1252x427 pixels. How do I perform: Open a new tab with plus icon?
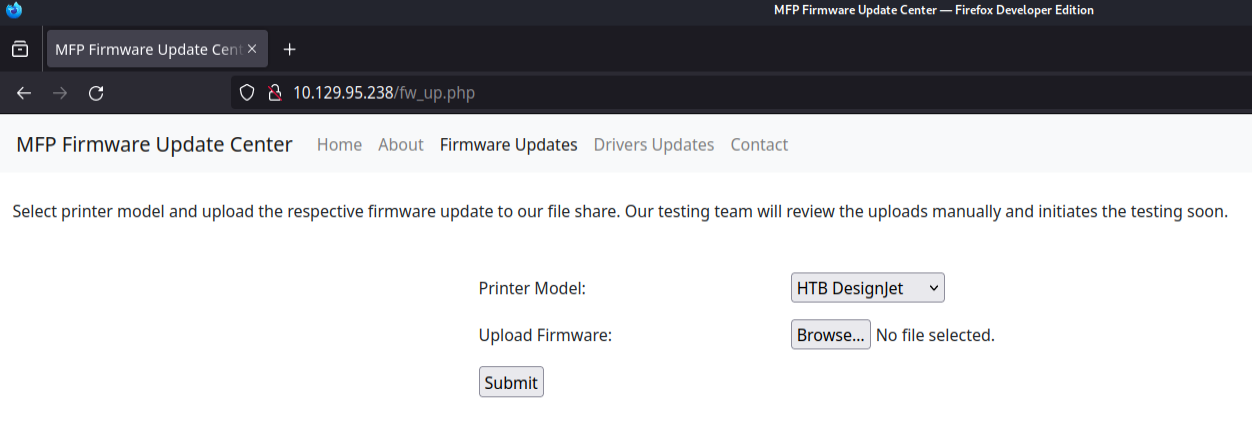[x=289, y=49]
